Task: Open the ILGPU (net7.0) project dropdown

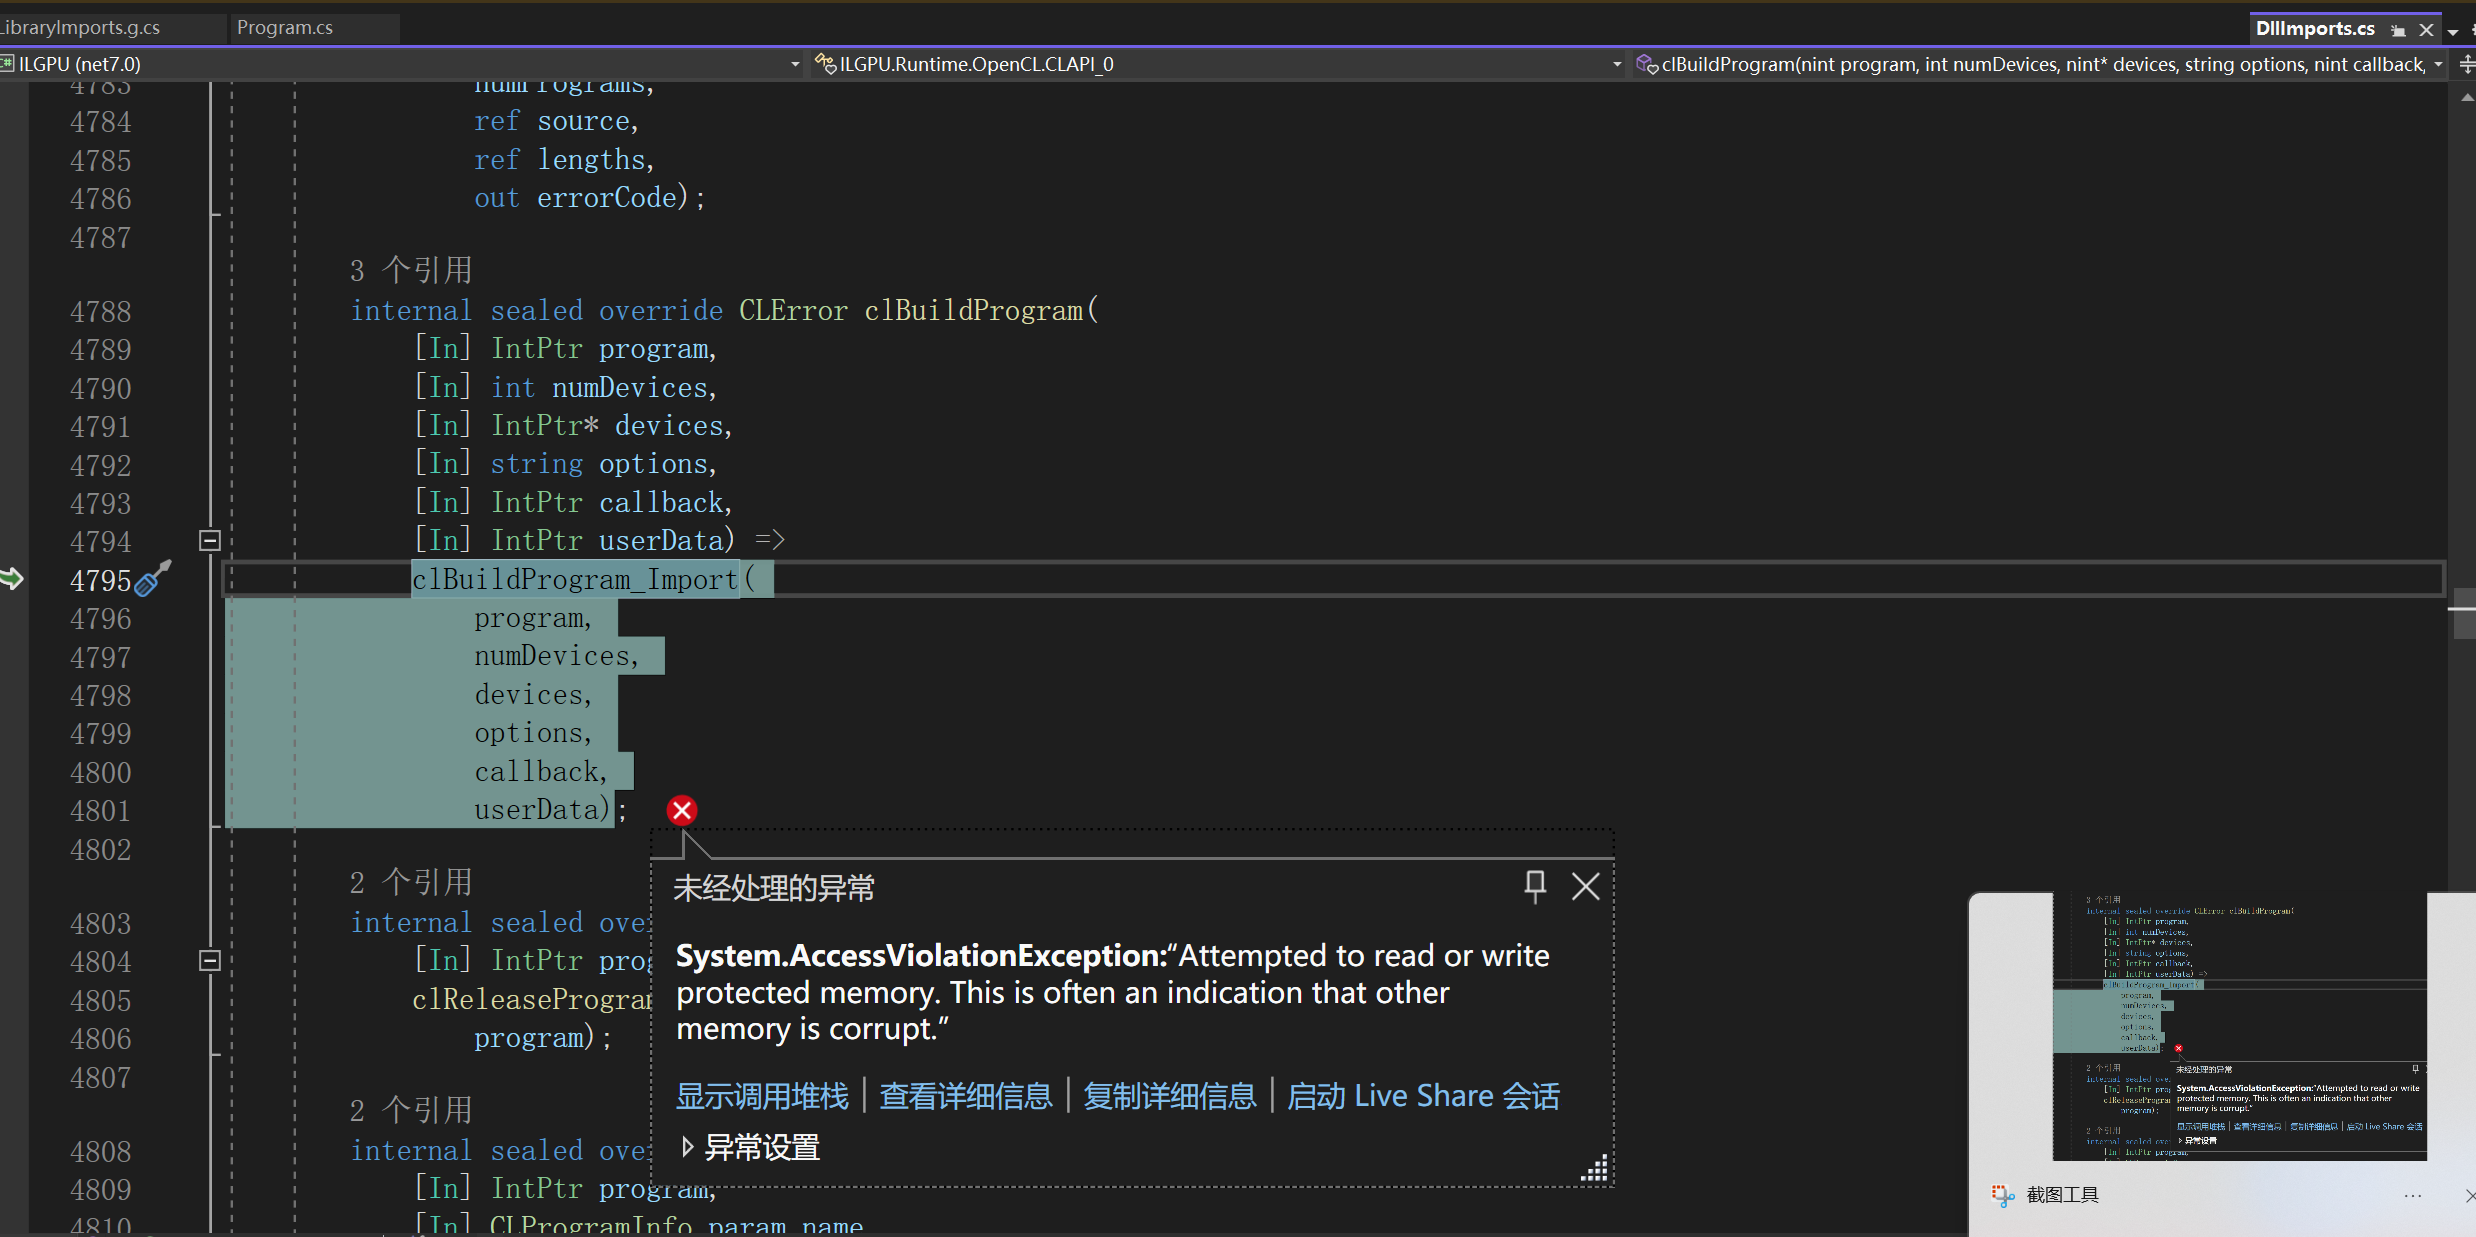Action: click(795, 65)
